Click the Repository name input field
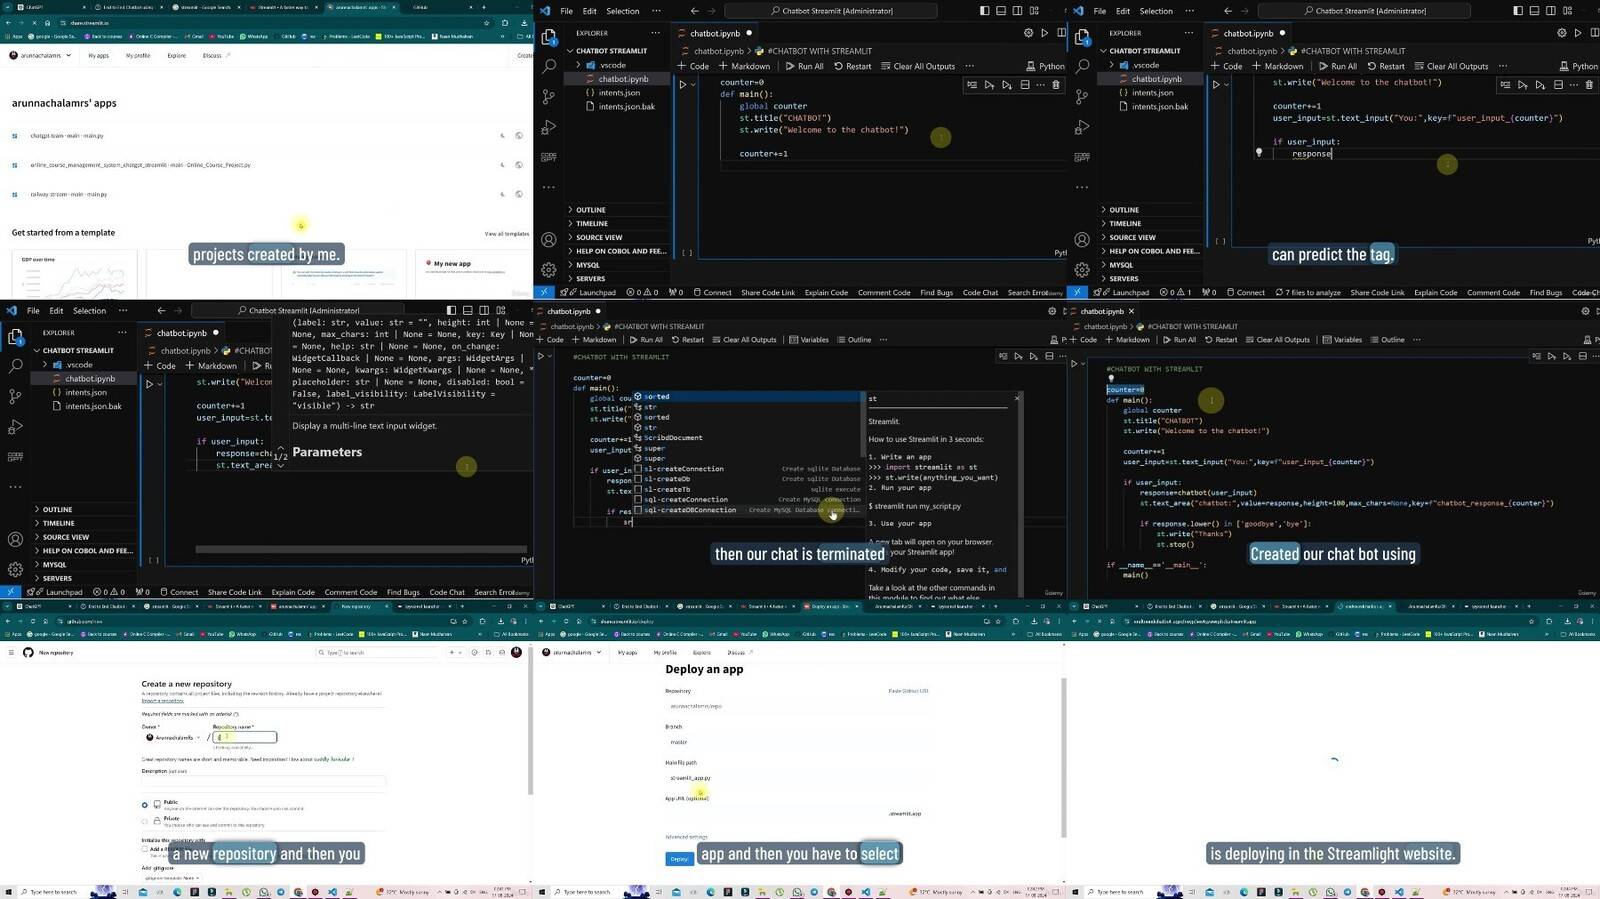 245,737
